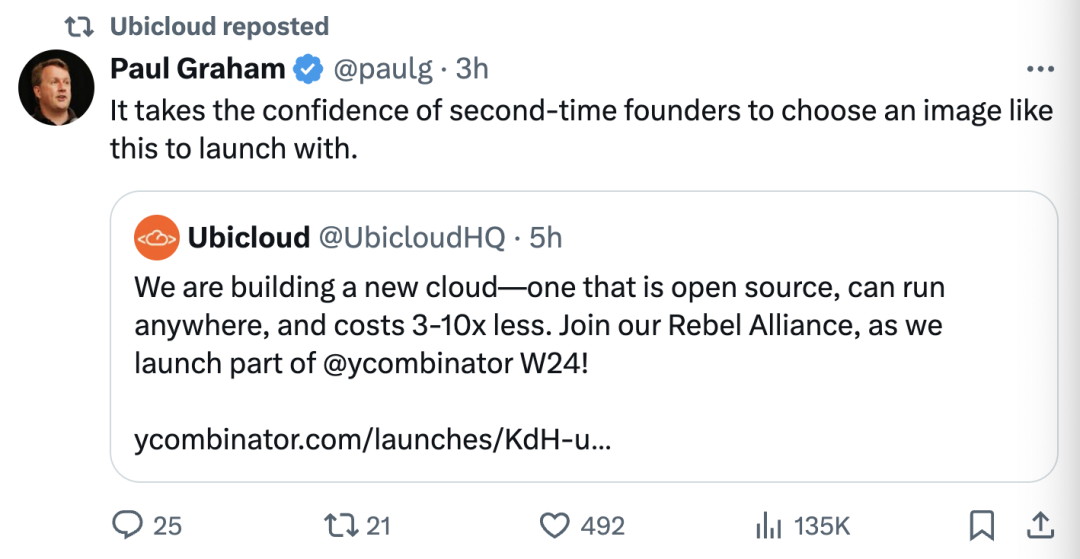The width and height of the screenshot is (1080, 559).
Task: Open view analytics bar chart icon
Action: click(x=768, y=525)
